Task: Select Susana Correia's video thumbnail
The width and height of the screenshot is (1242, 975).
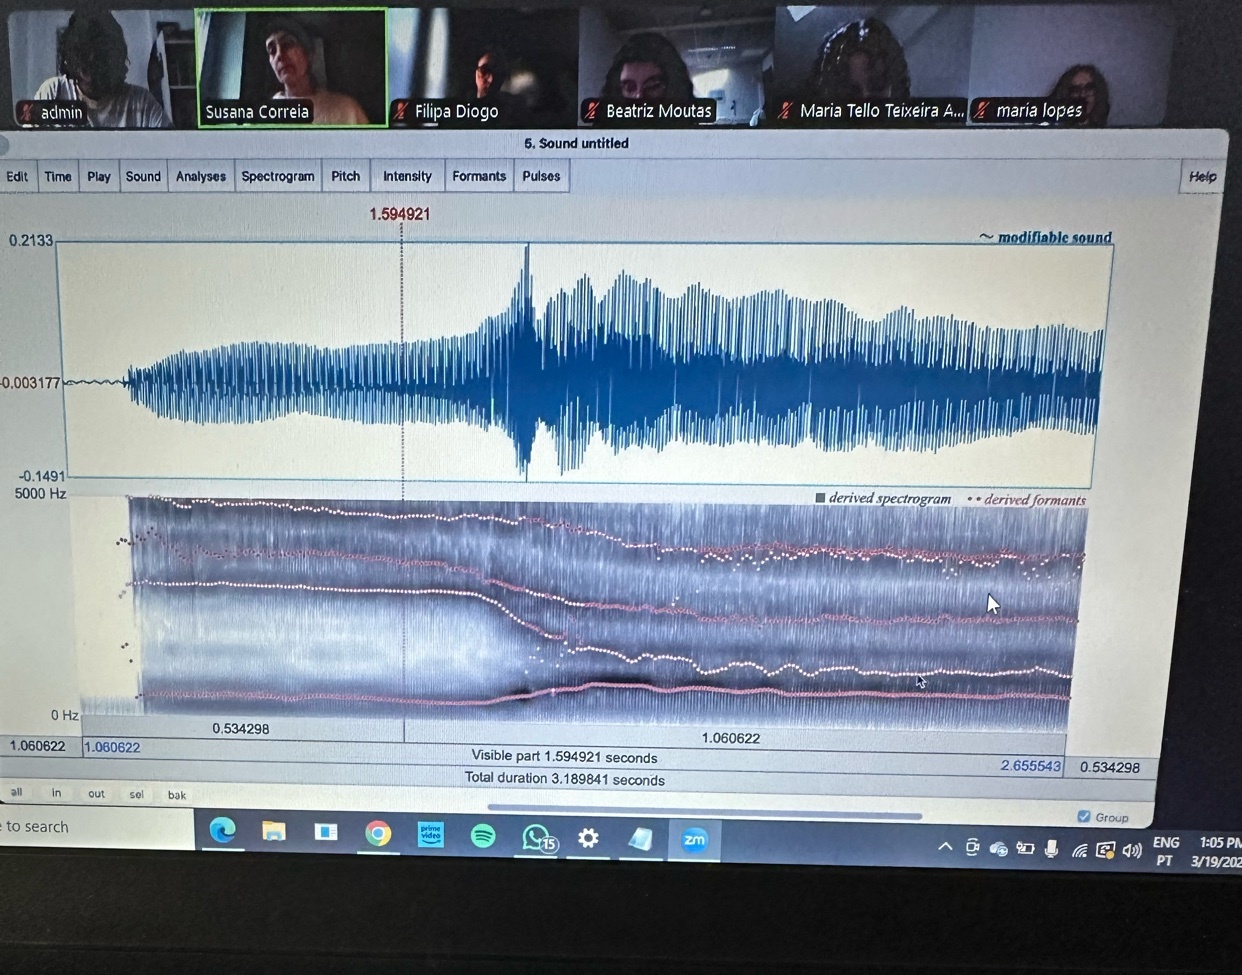Action: (x=291, y=67)
